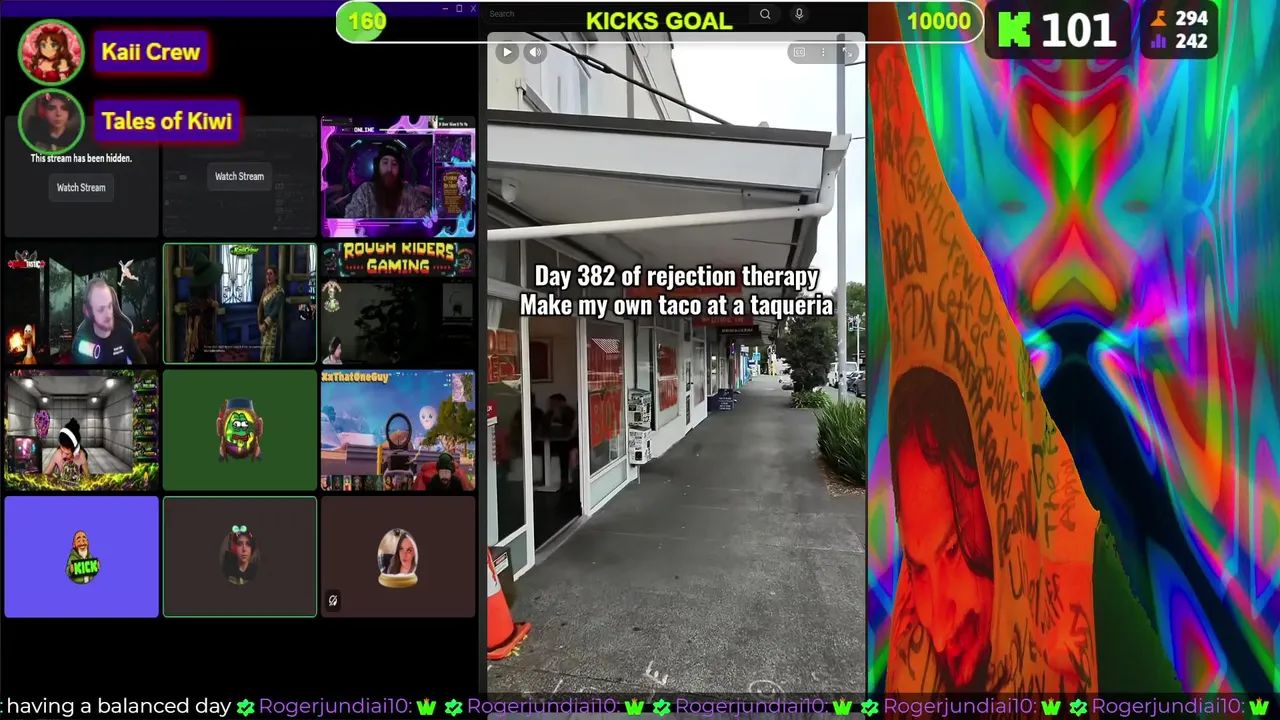Click the avatar with the green bow
The width and height of the screenshot is (1280, 720).
click(240, 554)
